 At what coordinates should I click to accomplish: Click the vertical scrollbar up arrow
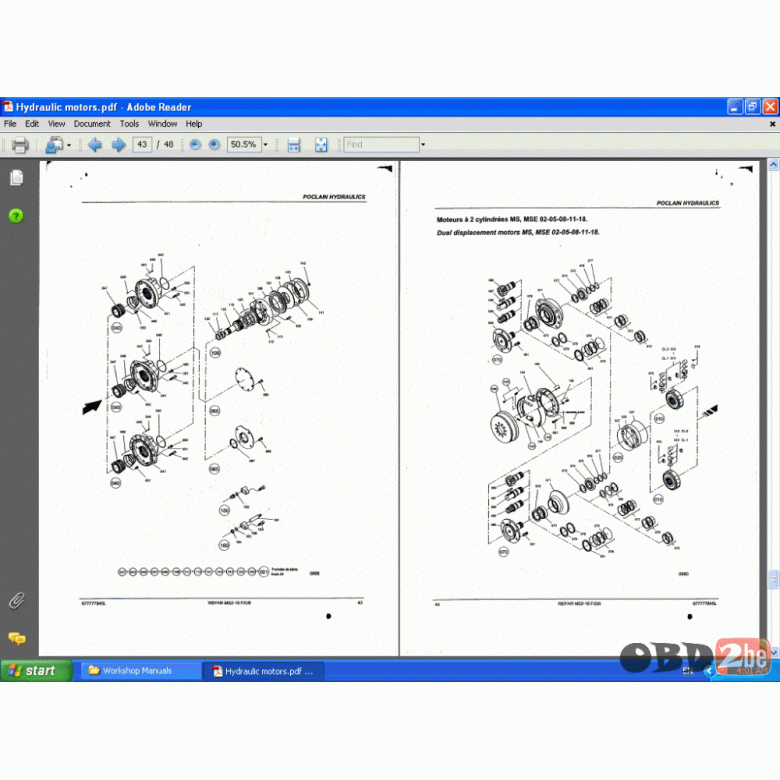pos(774,165)
